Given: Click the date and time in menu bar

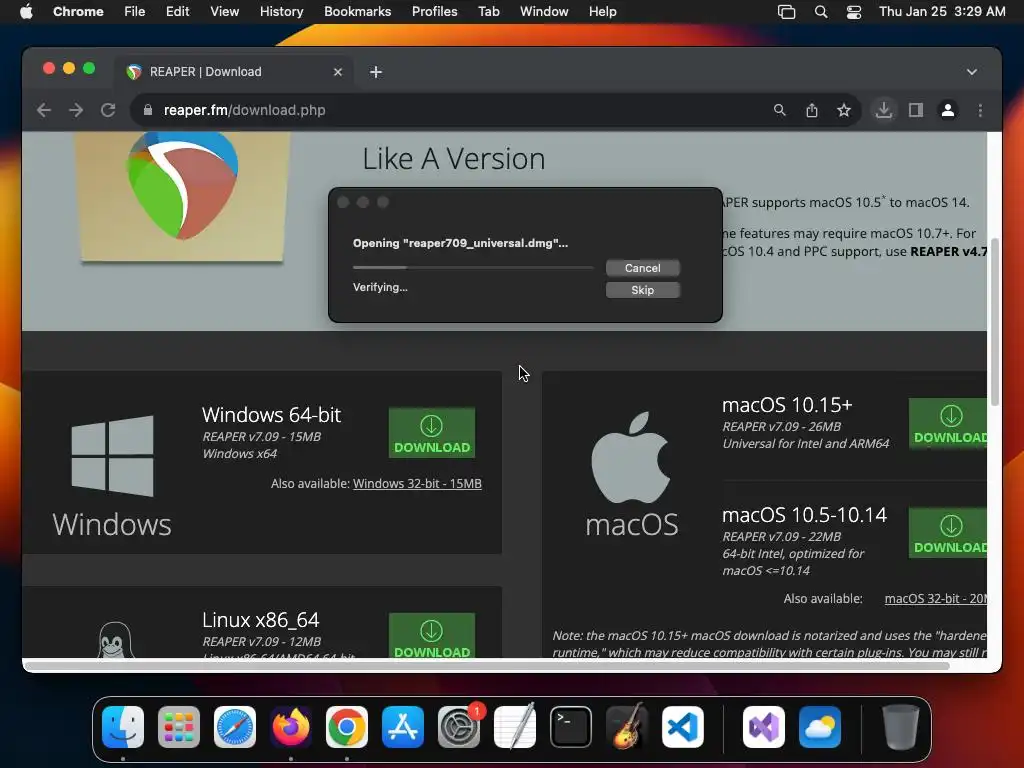Looking at the screenshot, I should [942, 12].
